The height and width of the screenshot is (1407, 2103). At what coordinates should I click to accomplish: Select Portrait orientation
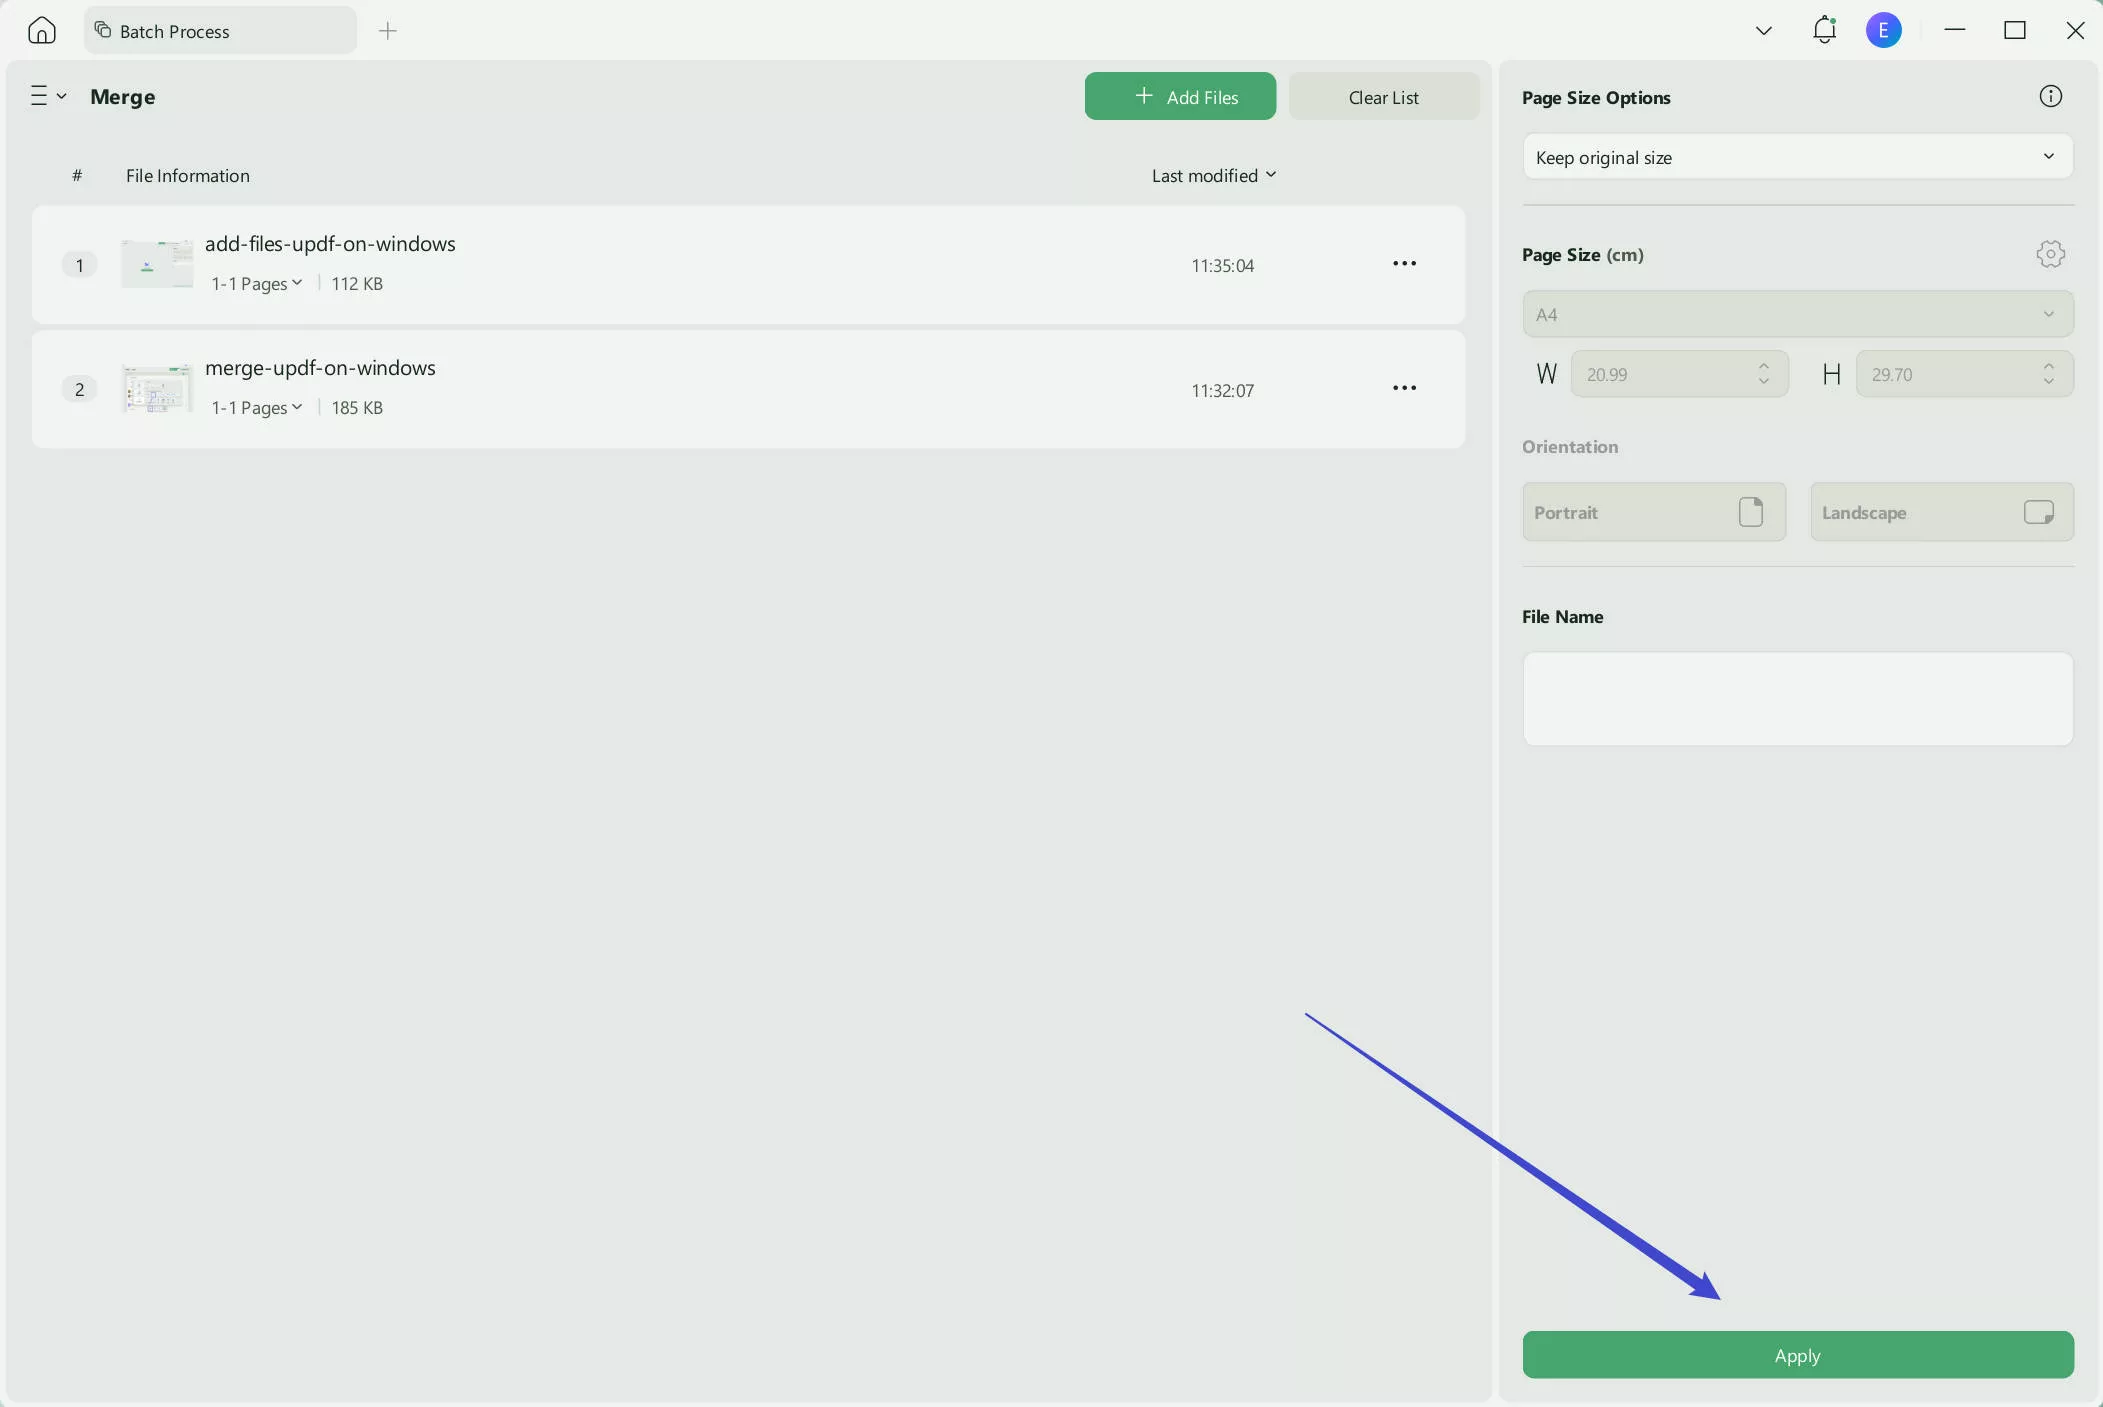[1653, 512]
